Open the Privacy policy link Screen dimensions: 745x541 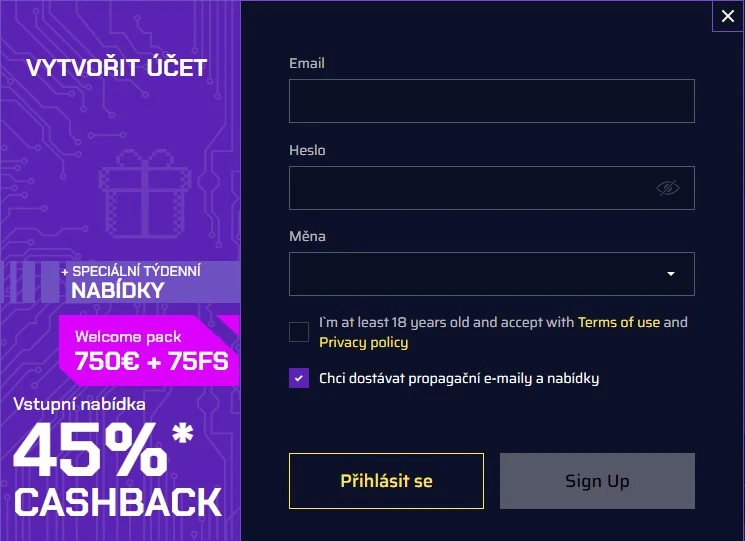pyautogui.click(x=364, y=342)
